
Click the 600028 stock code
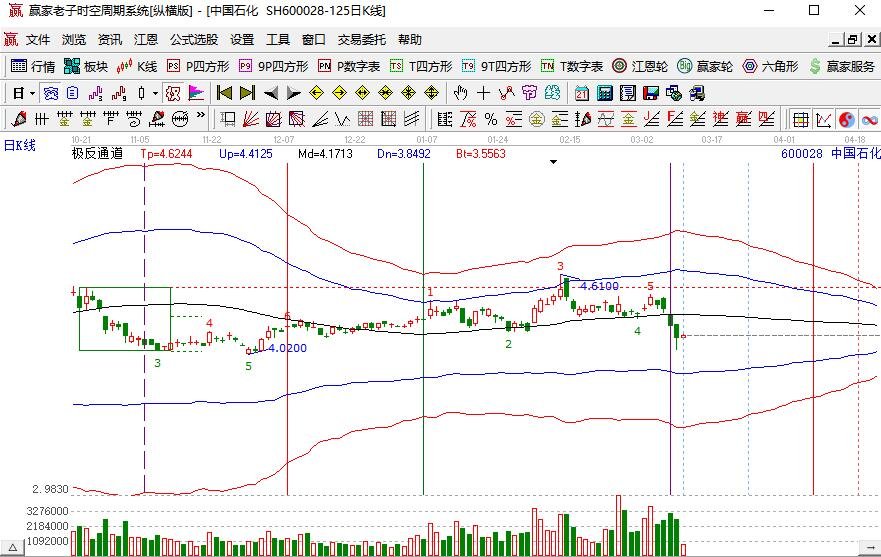pos(802,153)
